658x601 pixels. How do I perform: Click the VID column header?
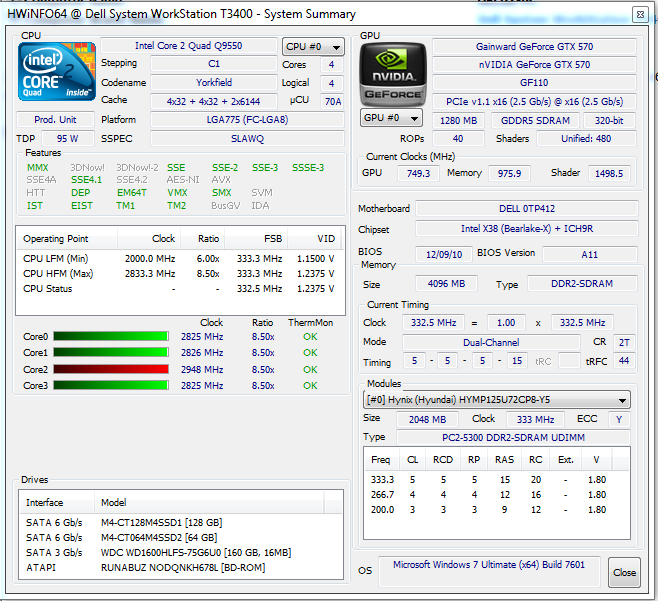[314, 239]
